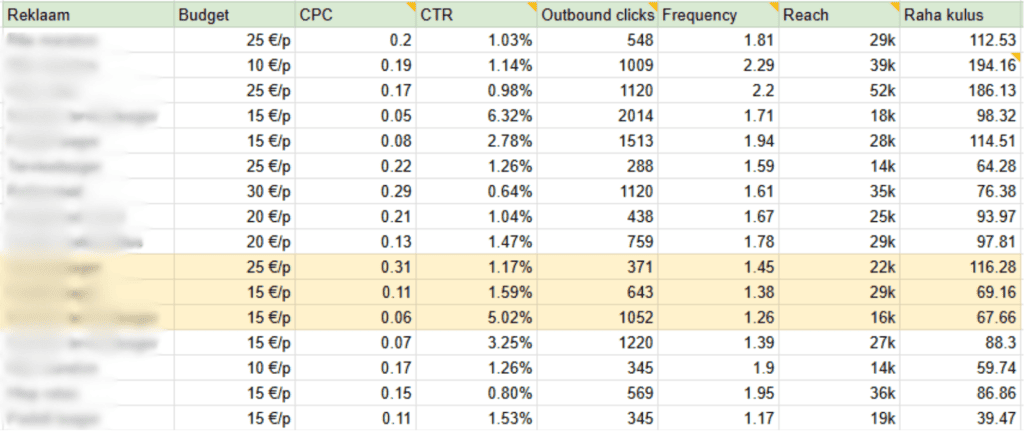Click the Reach cell showing 36k
The height and width of the screenshot is (432, 1024).
[880, 395]
